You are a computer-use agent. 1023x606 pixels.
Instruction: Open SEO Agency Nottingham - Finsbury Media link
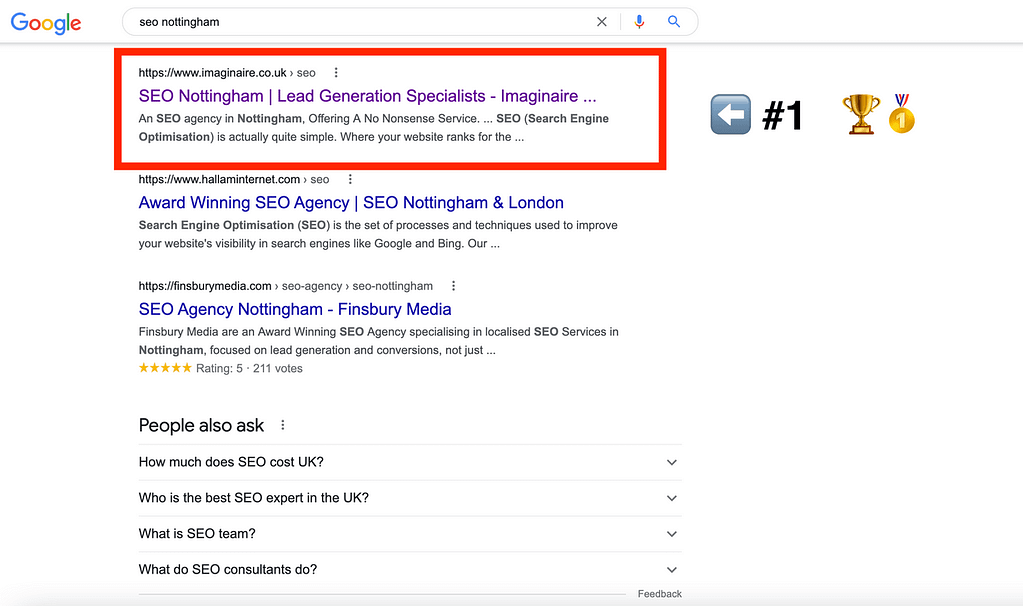click(295, 309)
